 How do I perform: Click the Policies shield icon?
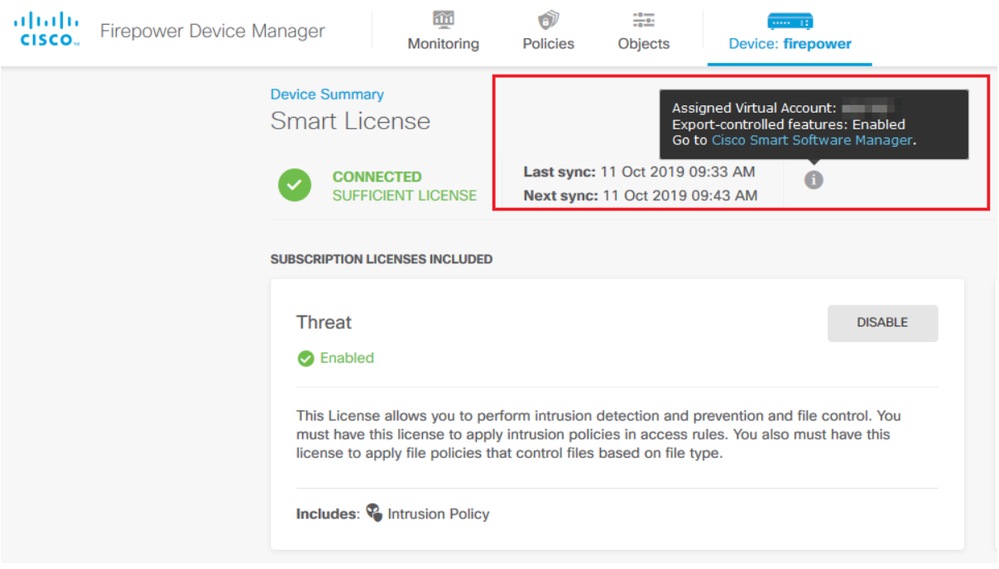(548, 20)
